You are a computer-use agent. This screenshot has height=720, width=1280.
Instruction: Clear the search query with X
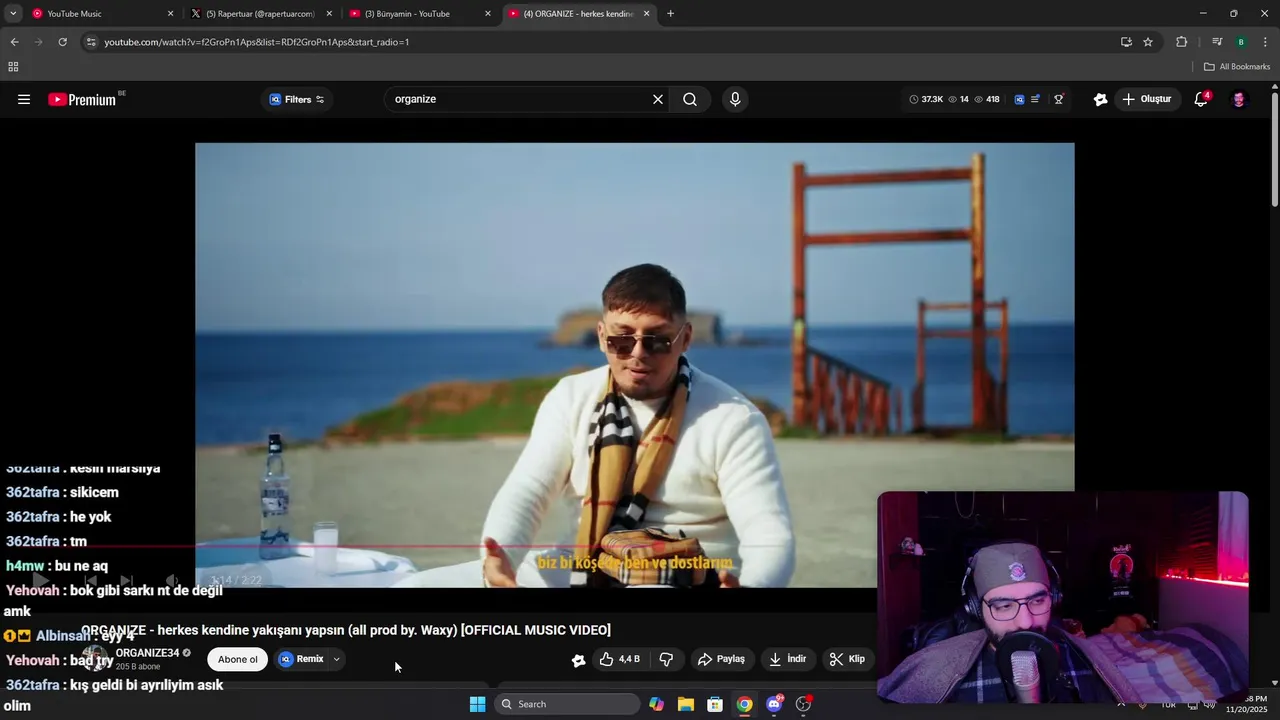tap(658, 99)
